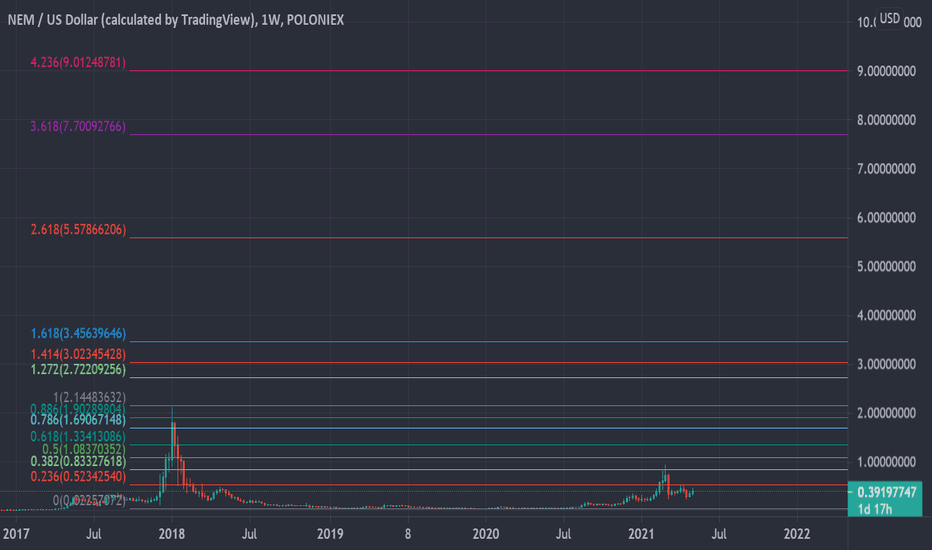The width and height of the screenshot is (932, 550).
Task: Click the 0.236(0.52342540) Fibonacci label
Action: coord(78,477)
